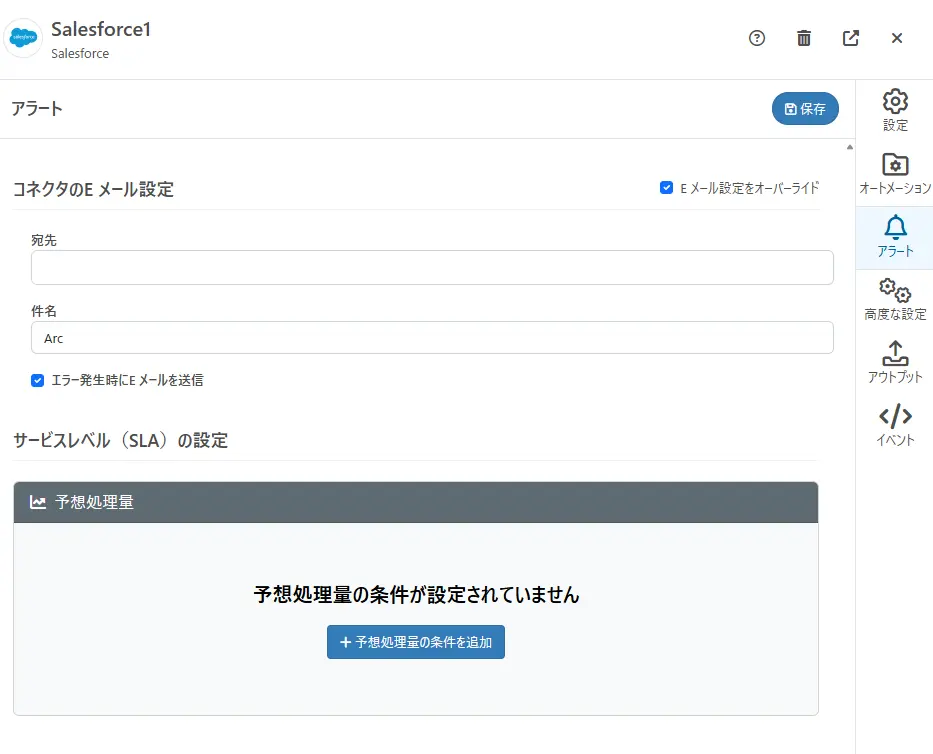Image resolution: width=933 pixels, height=754 pixels.
Task: Click the サービスレベル（SLA）の設定 heading
Action: tap(121, 440)
